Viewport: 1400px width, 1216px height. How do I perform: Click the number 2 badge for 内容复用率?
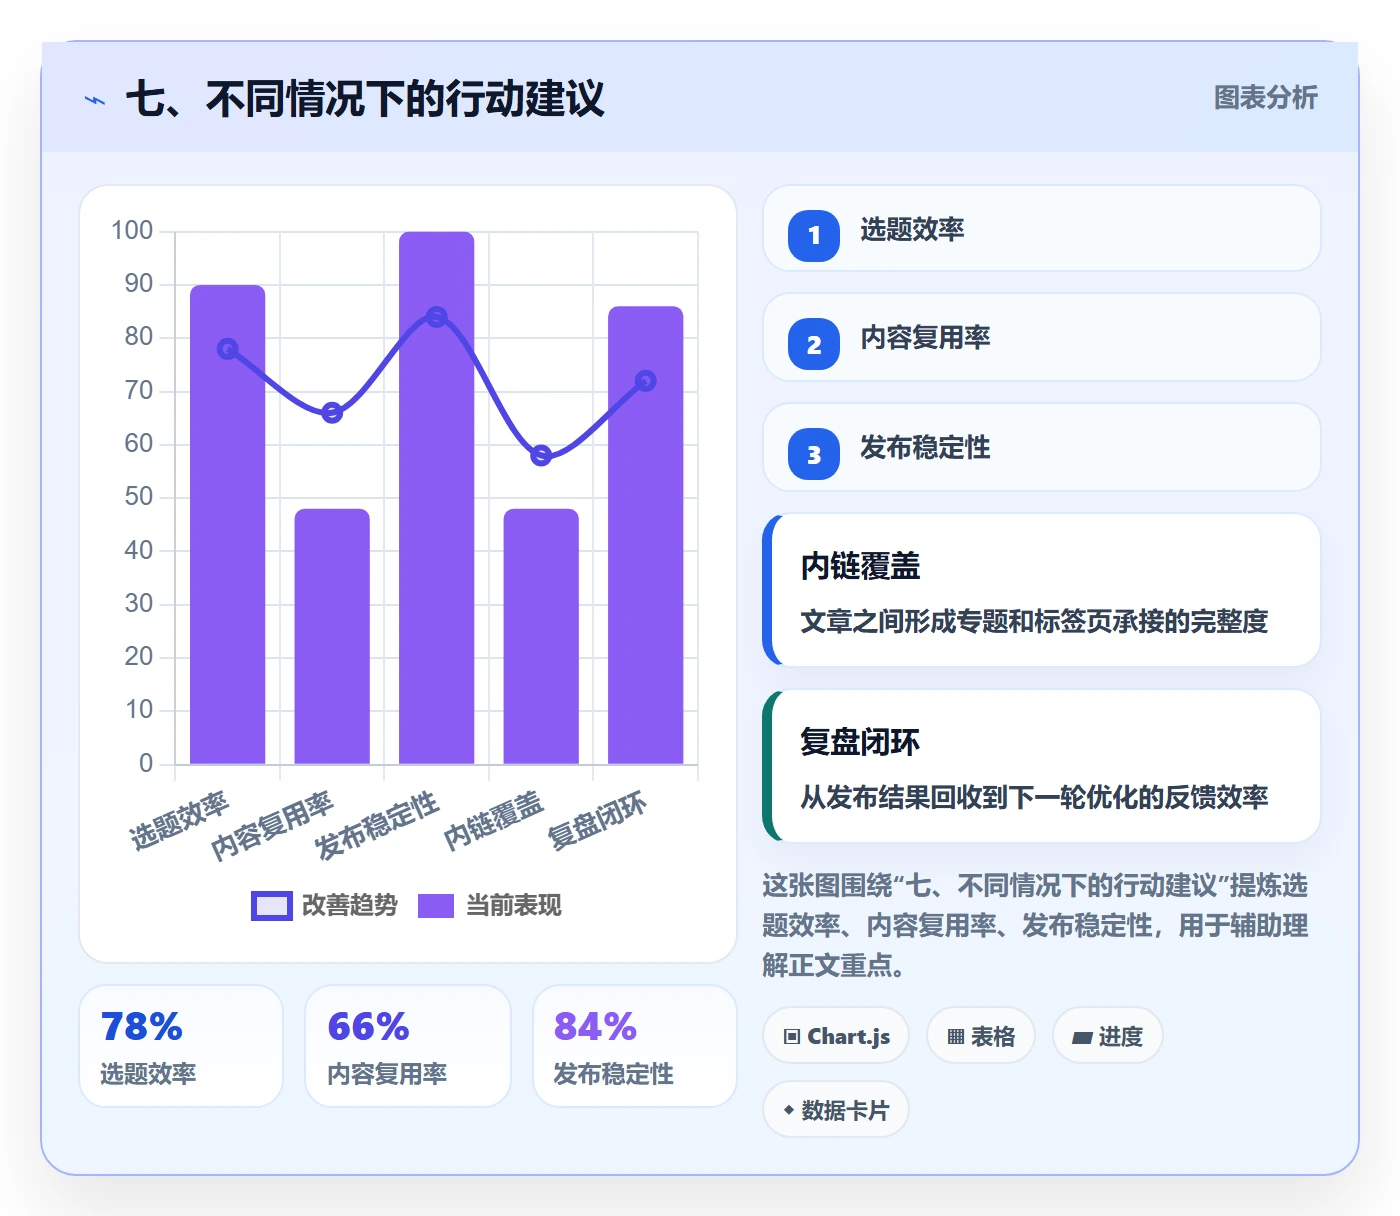click(x=814, y=344)
